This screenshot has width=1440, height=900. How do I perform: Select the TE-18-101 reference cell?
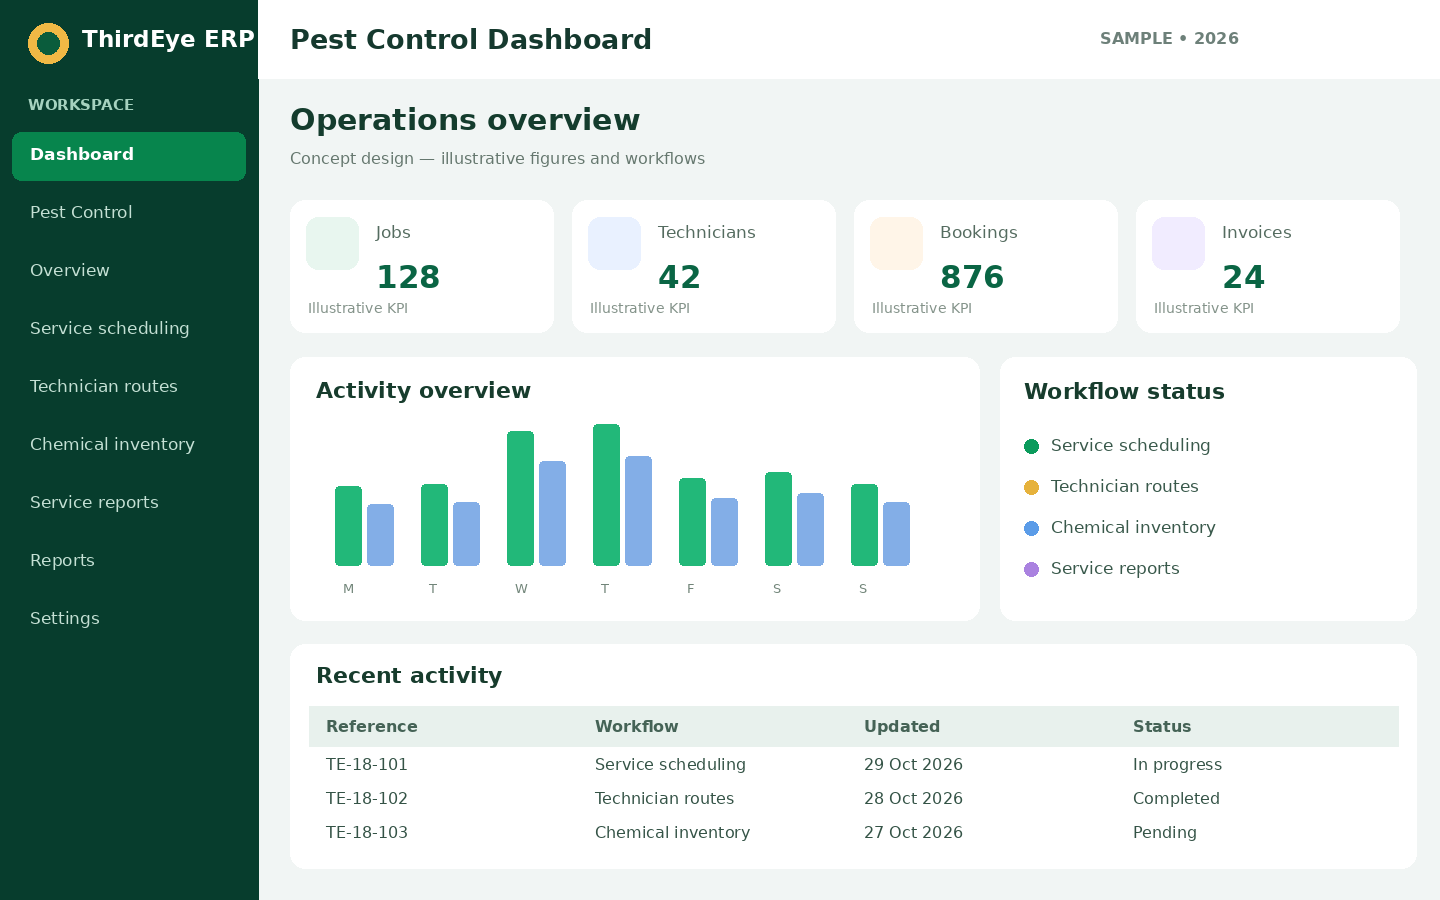[367, 764]
